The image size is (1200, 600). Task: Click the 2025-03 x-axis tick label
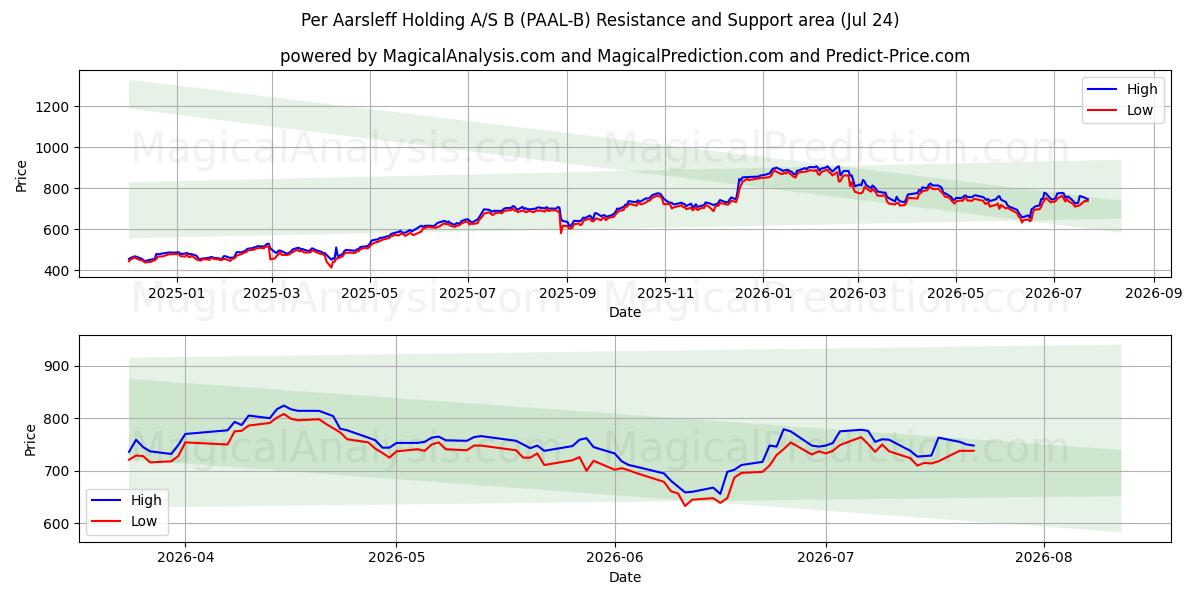pos(272,293)
